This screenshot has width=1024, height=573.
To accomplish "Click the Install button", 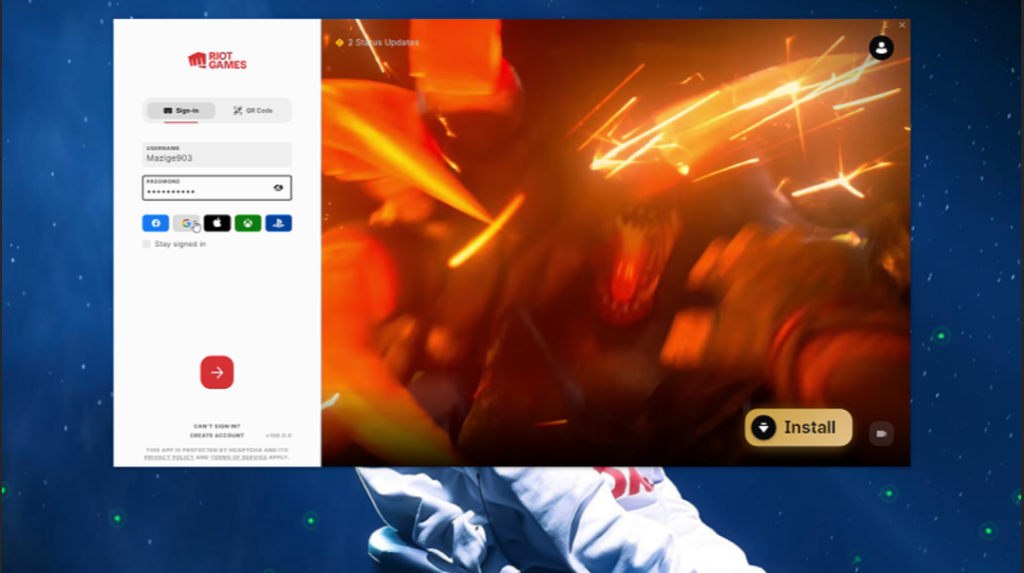I will 798,427.
